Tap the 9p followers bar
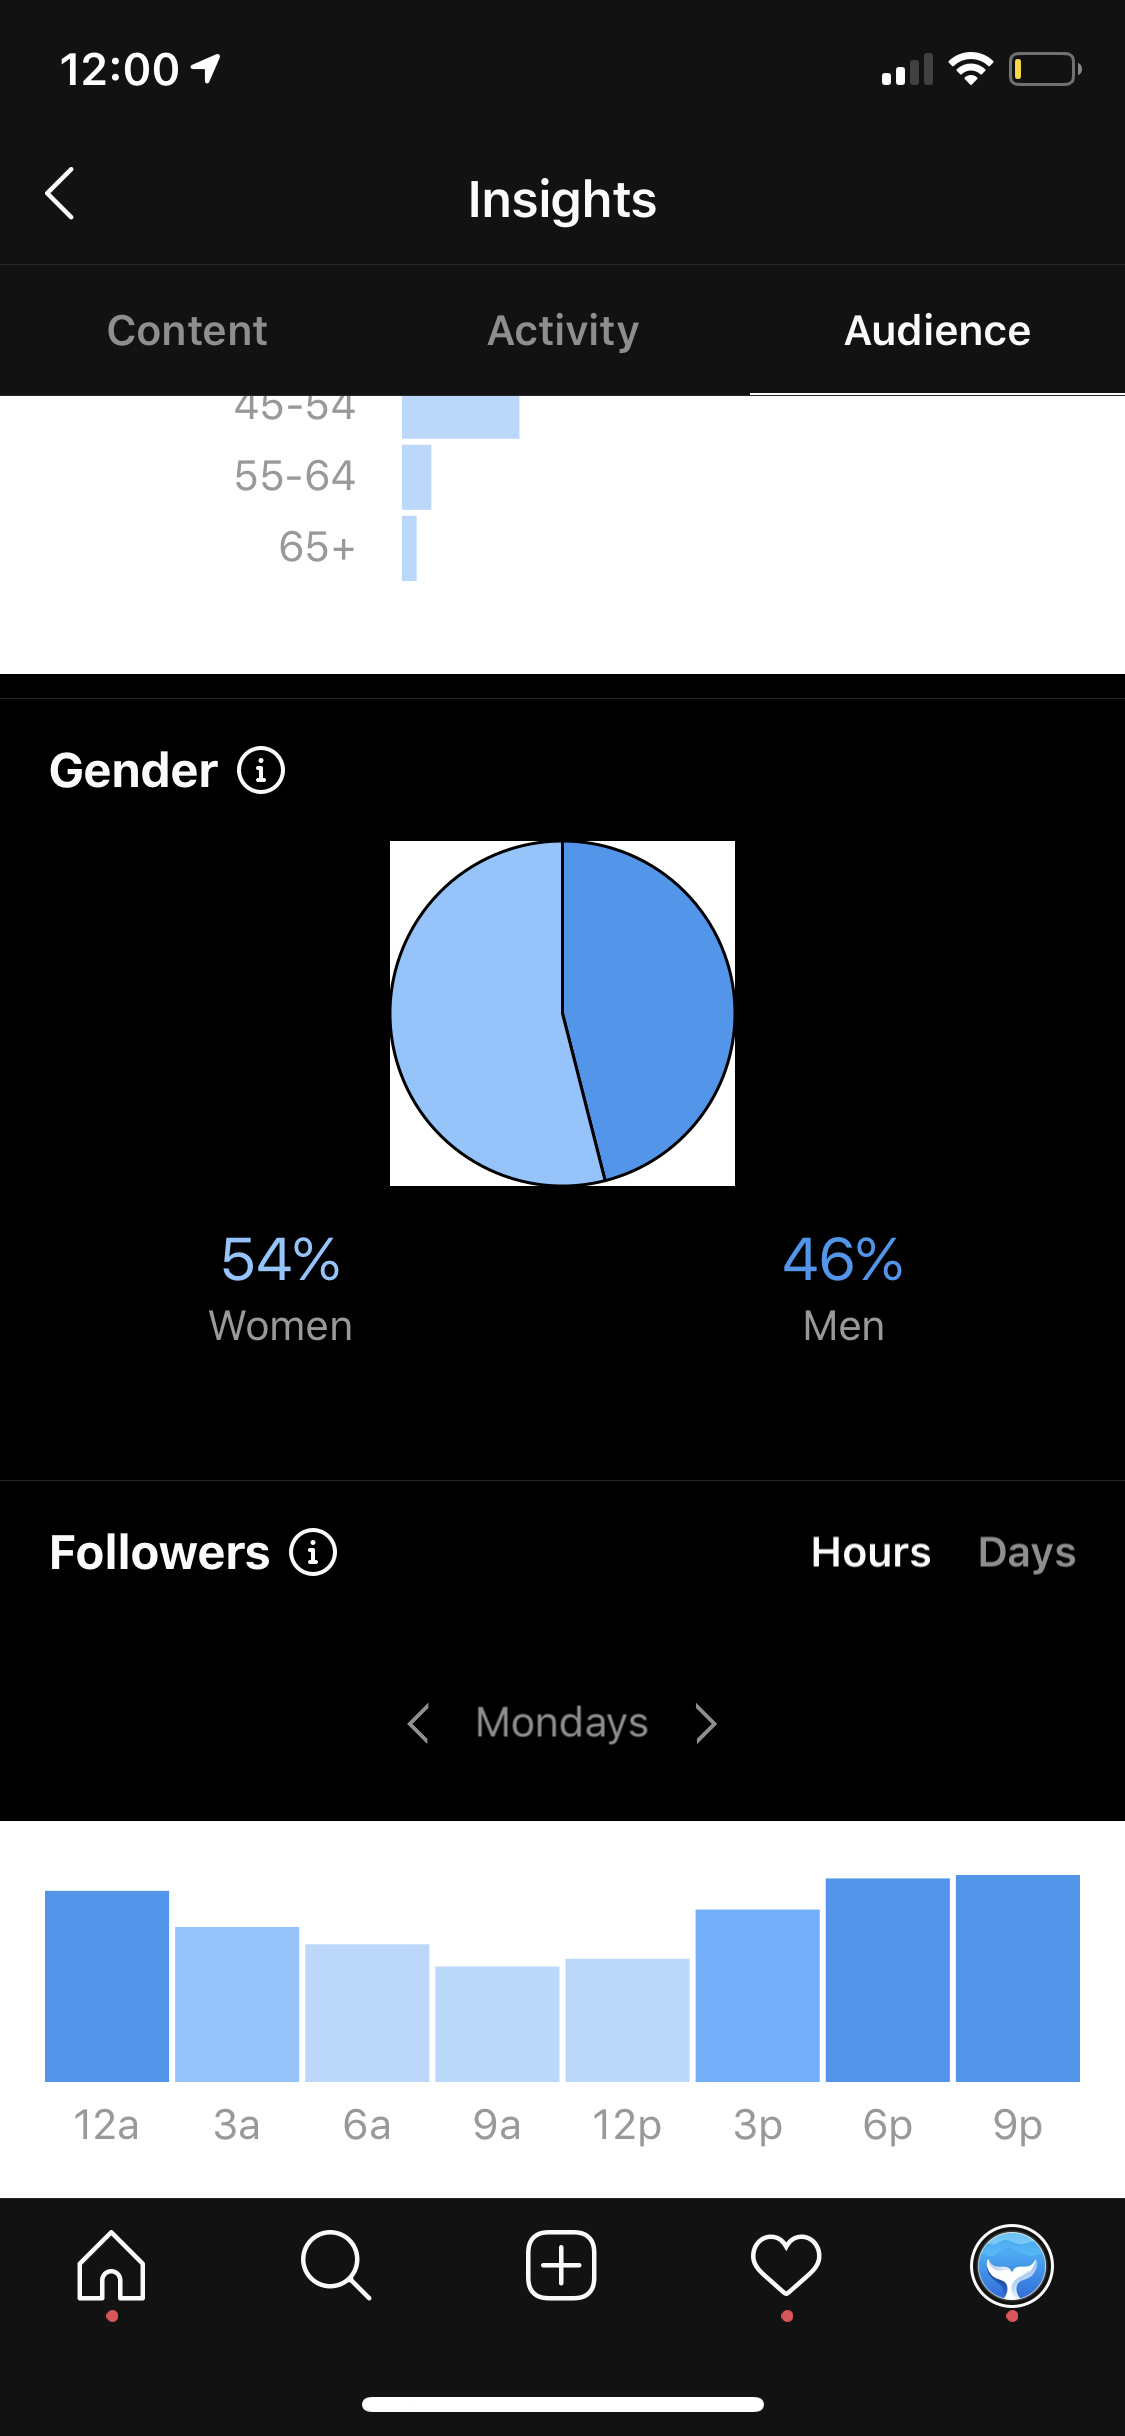The width and height of the screenshot is (1125, 2436). click(1018, 1978)
